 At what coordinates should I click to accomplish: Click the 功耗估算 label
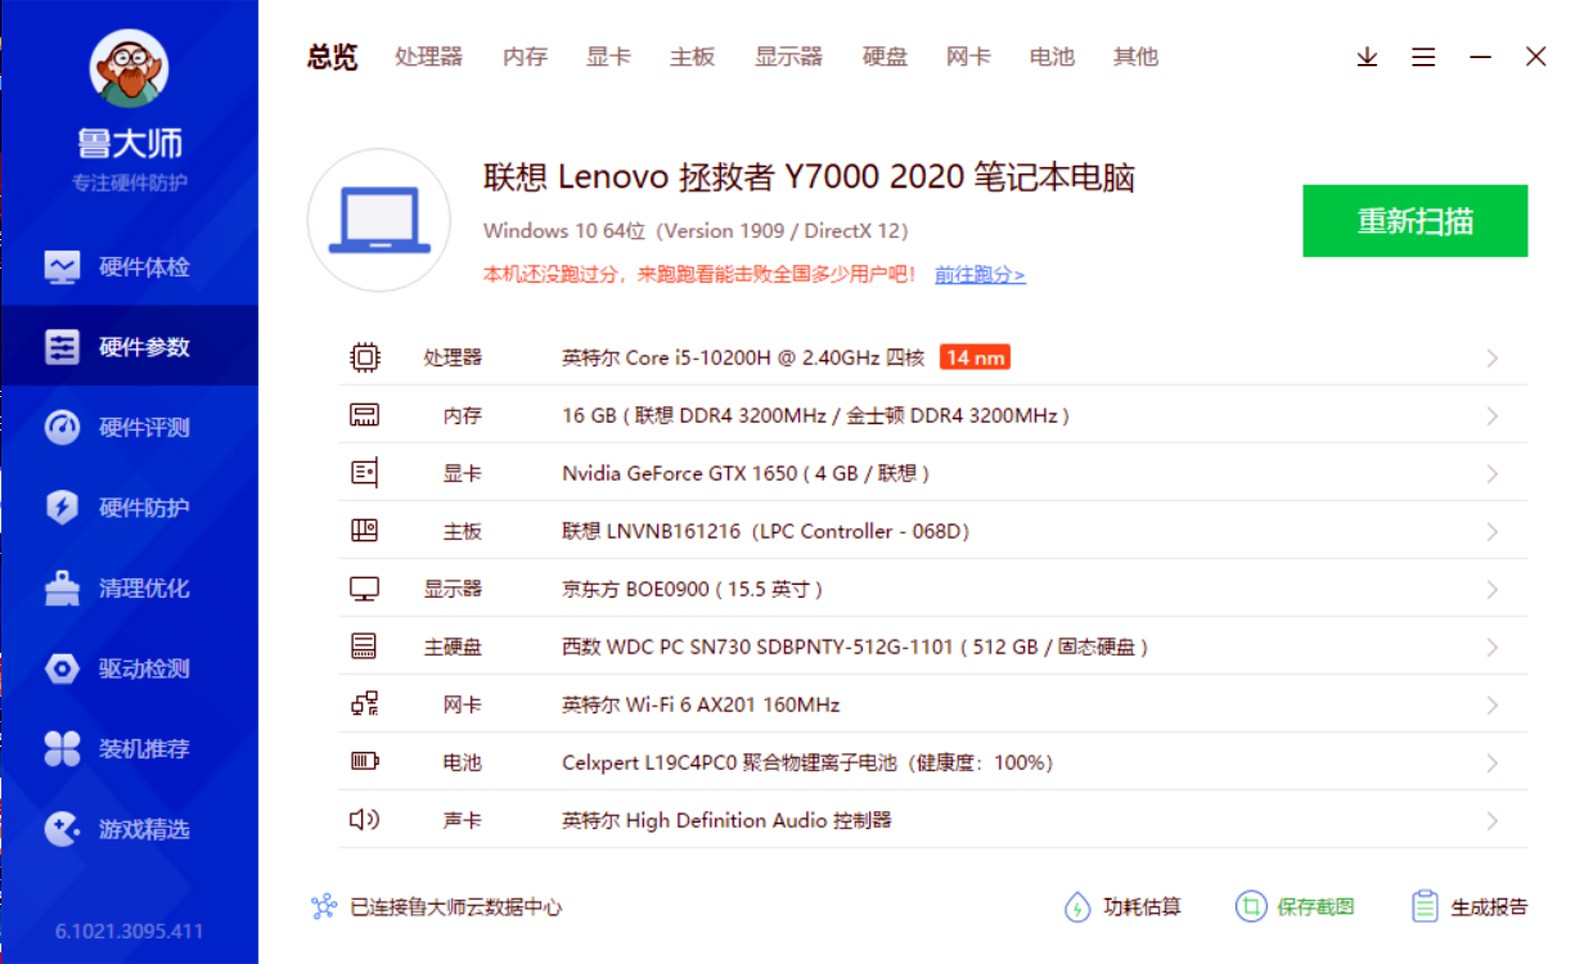1142,907
